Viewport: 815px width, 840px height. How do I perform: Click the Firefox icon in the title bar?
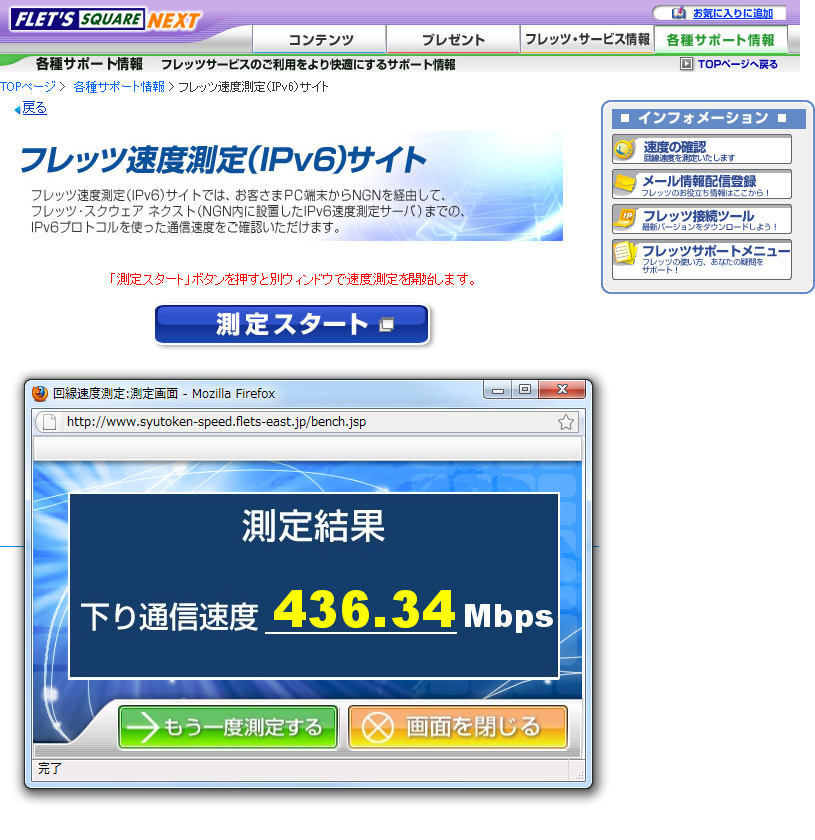click(x=40, y=393)
